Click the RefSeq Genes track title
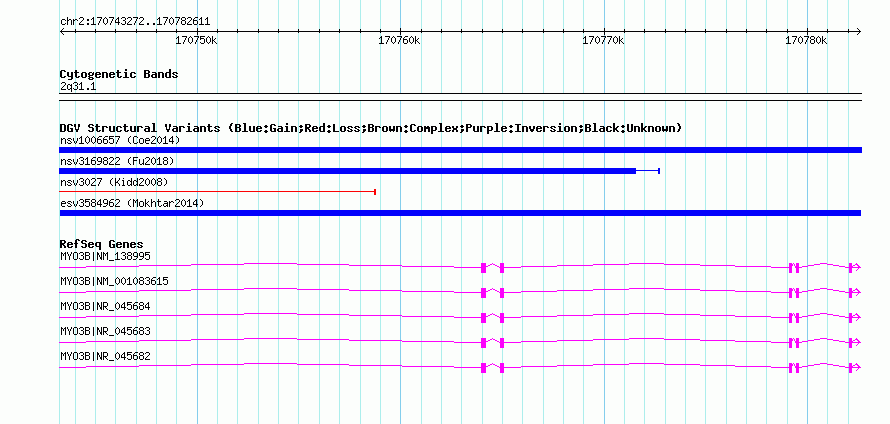Screen dimensions: 890x424 [102, 245]
